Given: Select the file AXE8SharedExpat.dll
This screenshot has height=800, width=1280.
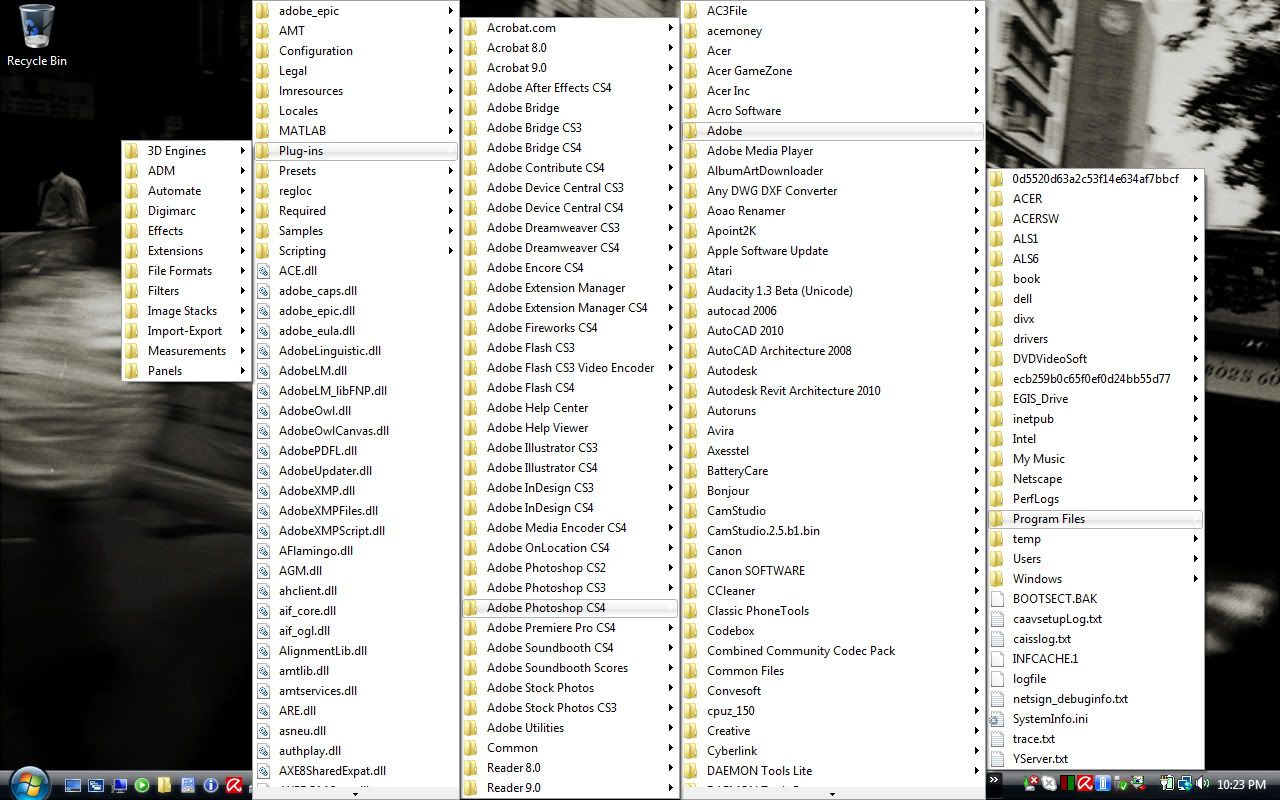Looking at the screenshot, I should click(355, 771).
